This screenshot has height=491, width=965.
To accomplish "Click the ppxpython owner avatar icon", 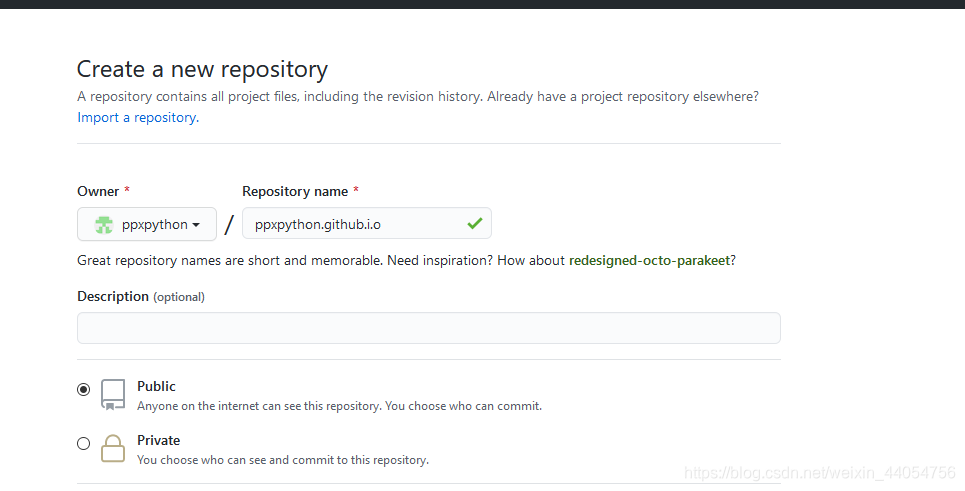I will (104, 225).
